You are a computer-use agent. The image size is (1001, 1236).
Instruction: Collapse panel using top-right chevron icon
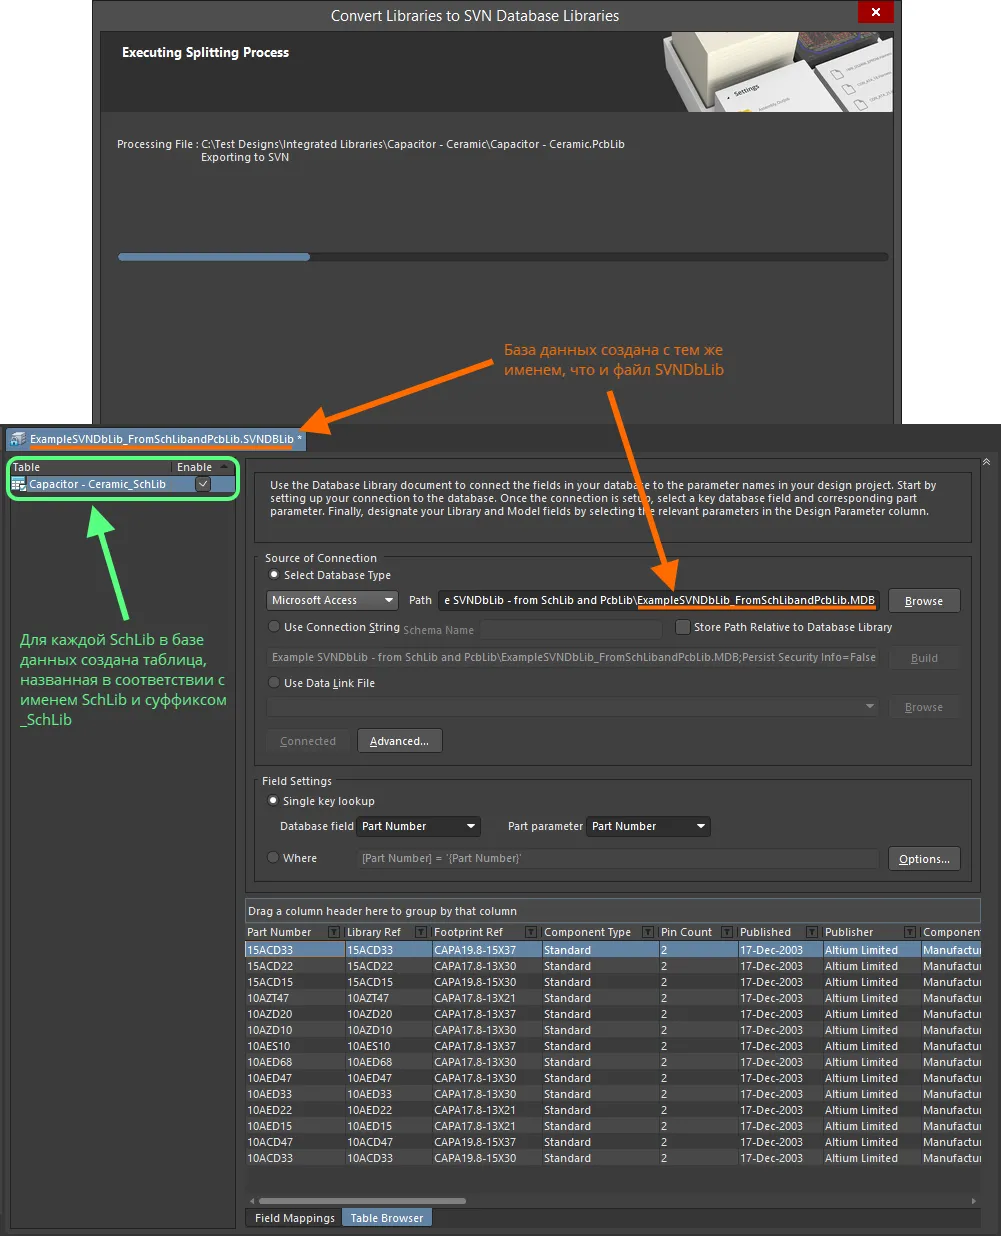[x=987, y=462]
